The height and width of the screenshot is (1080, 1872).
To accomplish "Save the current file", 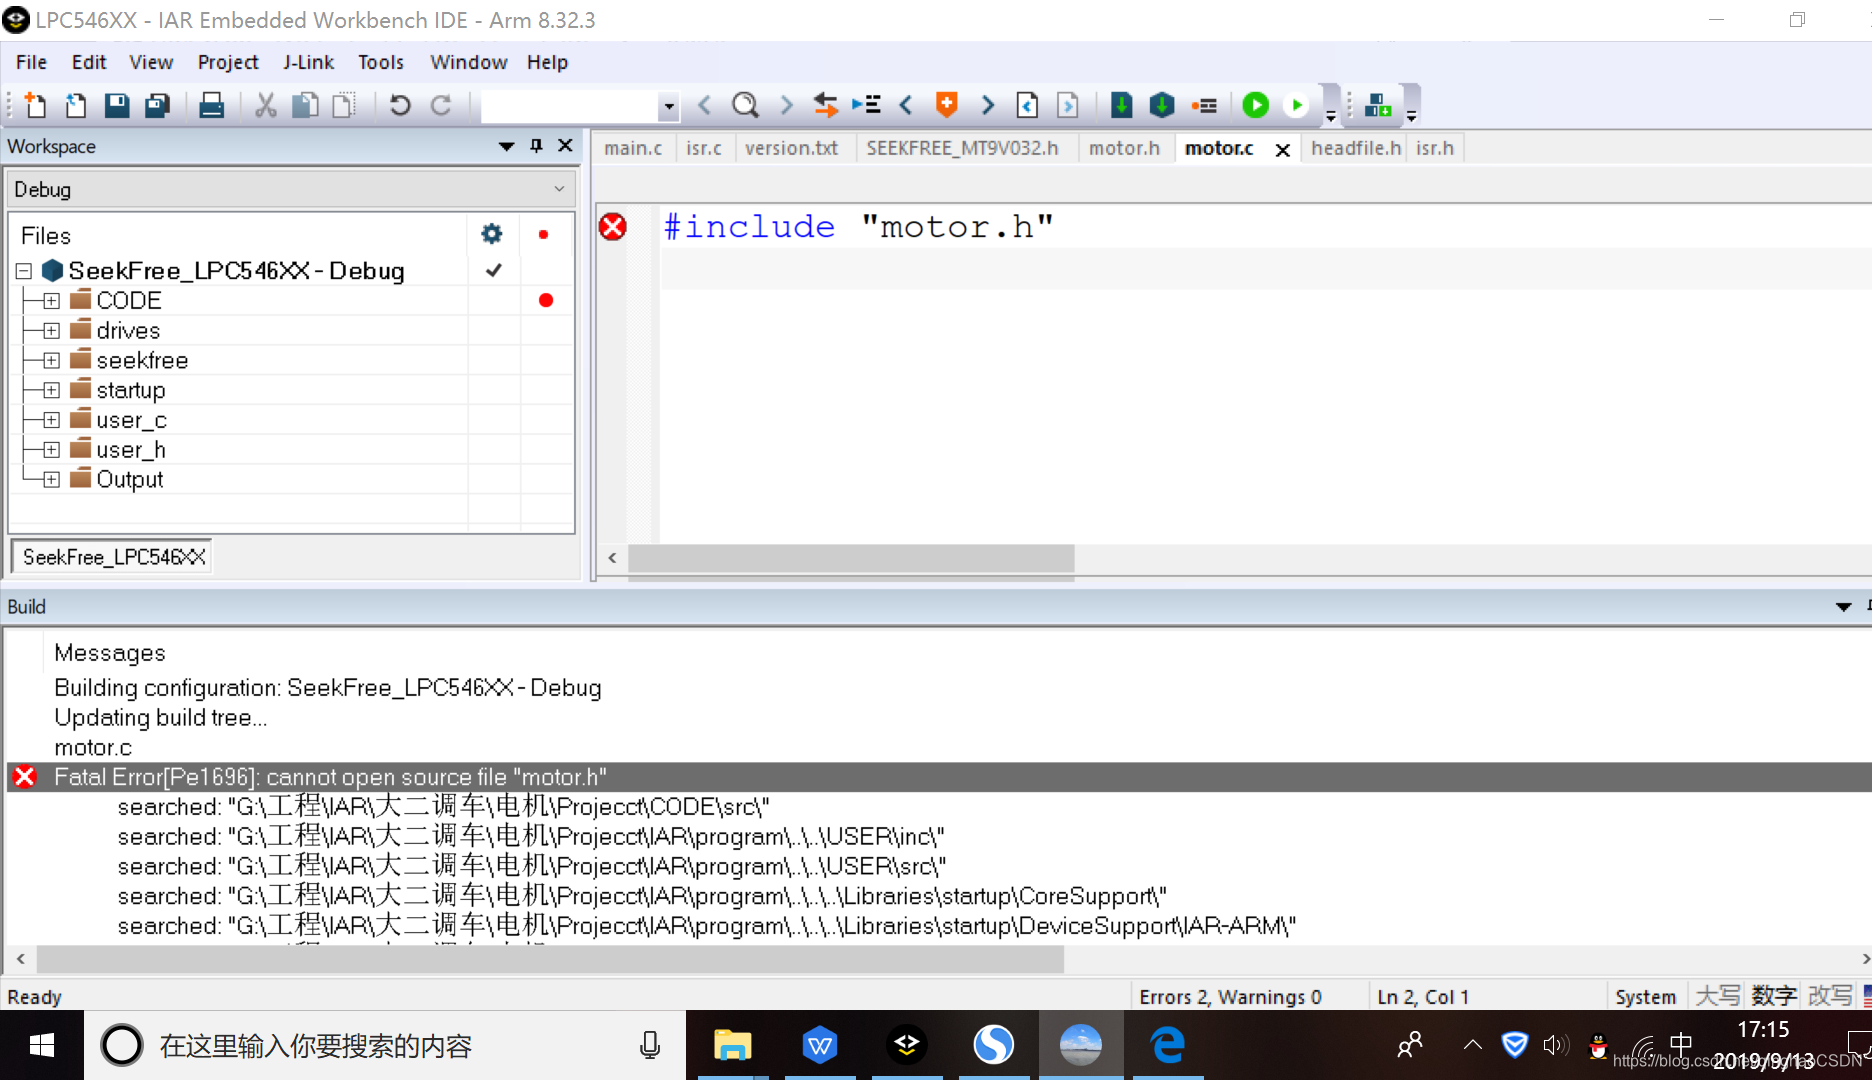I will click(117, 105).
